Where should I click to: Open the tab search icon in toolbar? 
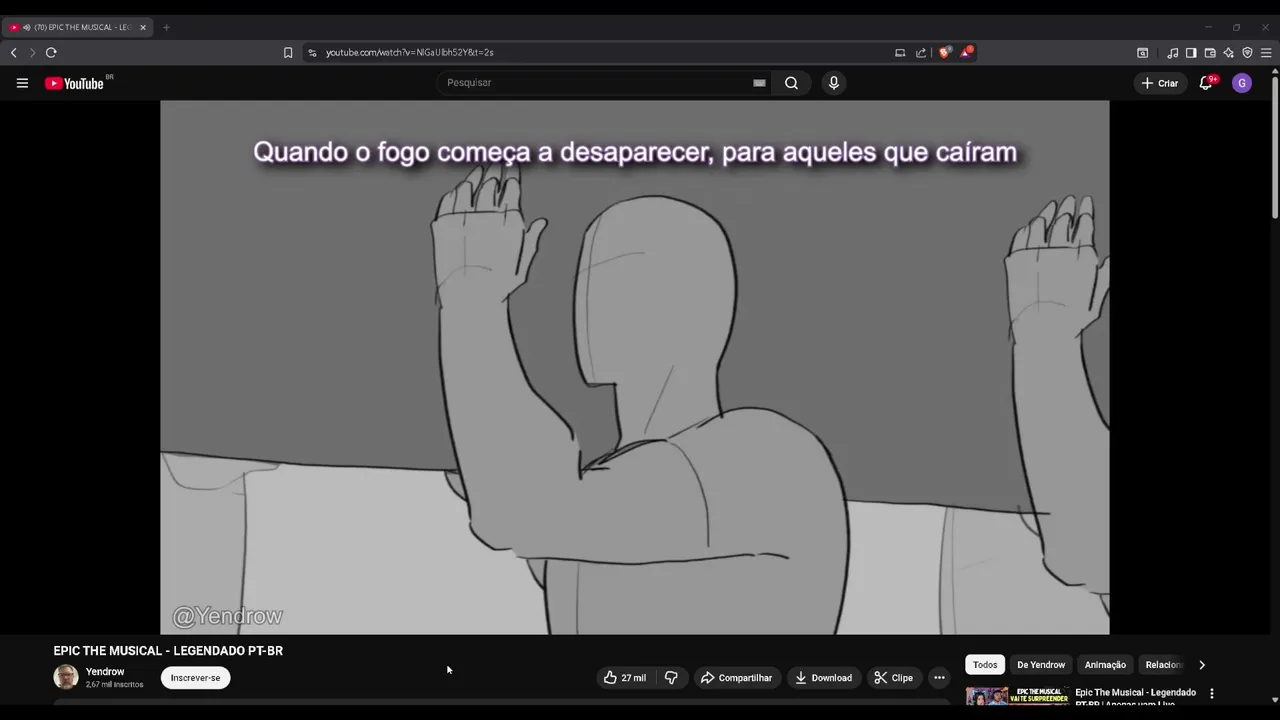point(1143,52)
